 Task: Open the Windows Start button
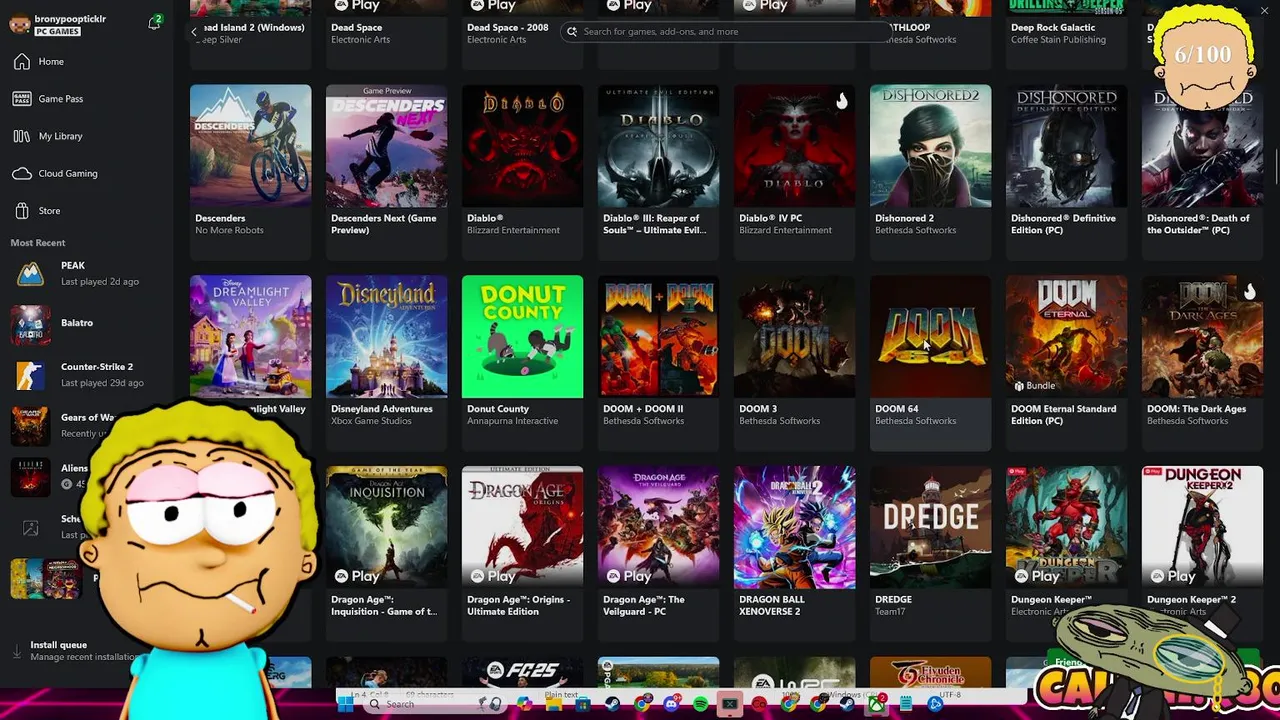click(345, 704)
